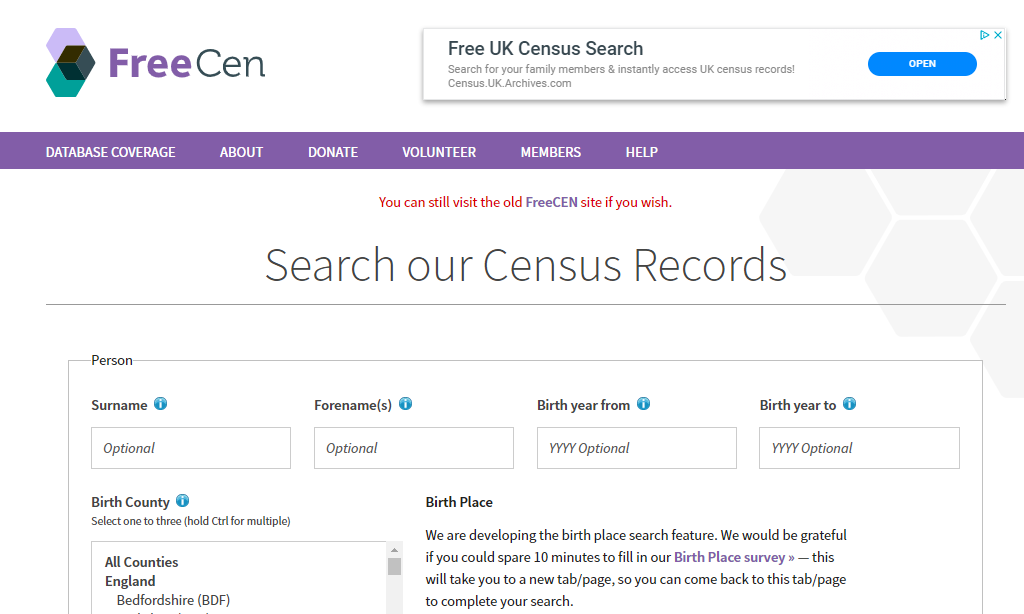Screen dimensions: 1024x614
Task: Click the county list scrollbar up arrow
Action: click(x=394, y=550)
